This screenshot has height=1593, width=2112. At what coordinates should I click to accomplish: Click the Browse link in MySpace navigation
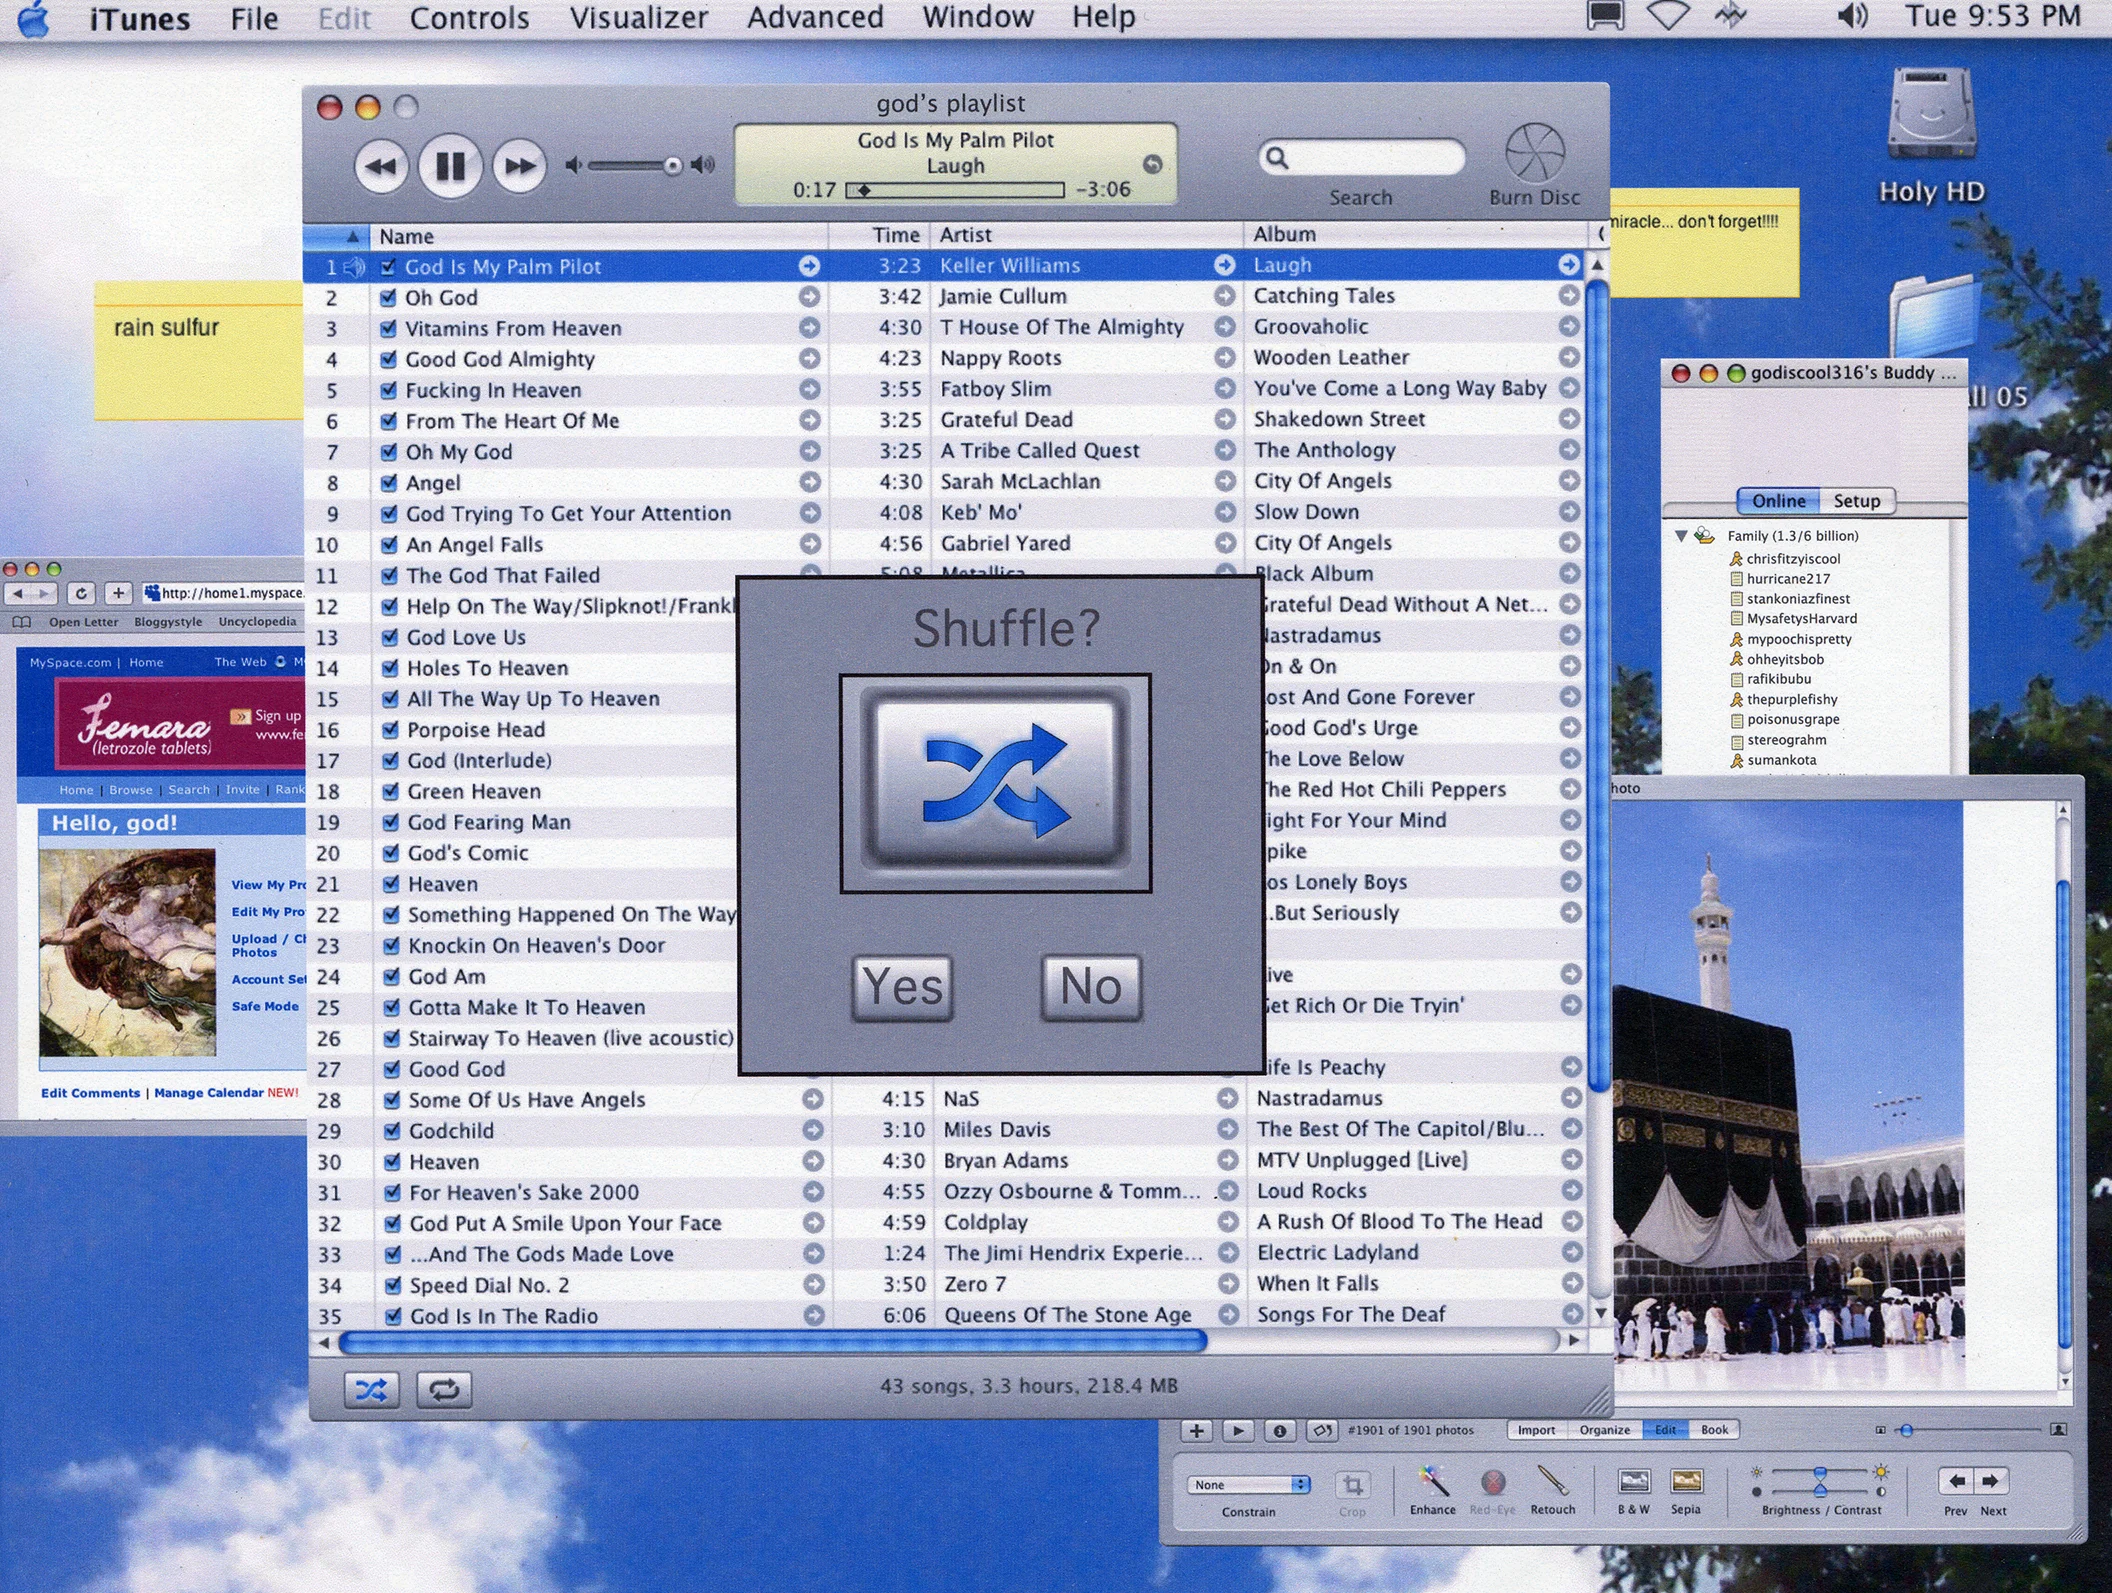pos(131,790)
